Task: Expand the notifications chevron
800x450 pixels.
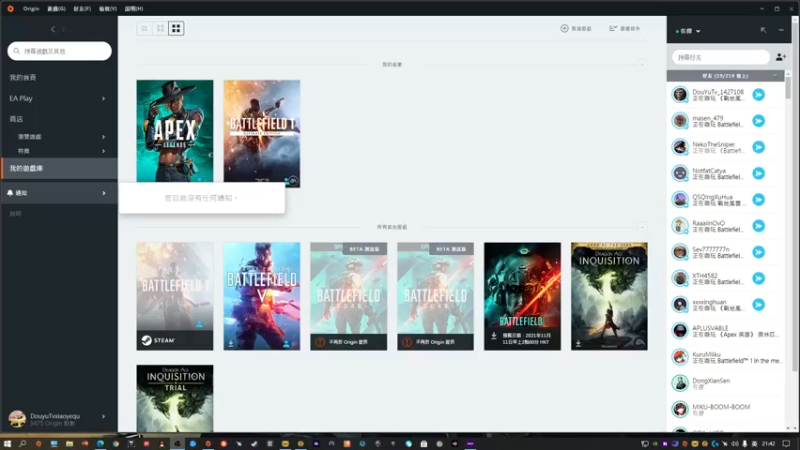Action: pyautogui.click(x=104, y=193)
